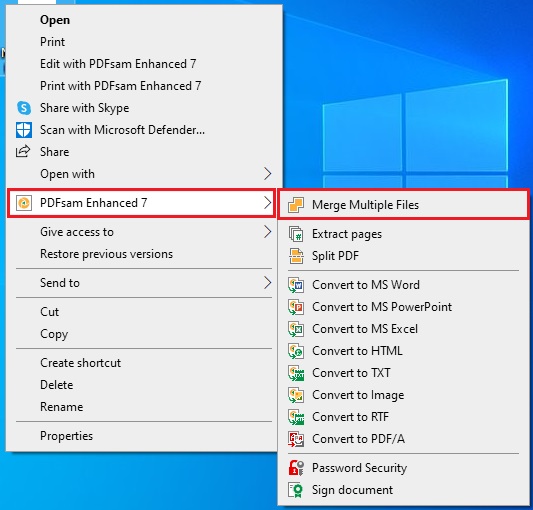Expand the Send to submenu arrow
Screen dimensions: 533x510
tap(268, 283)
